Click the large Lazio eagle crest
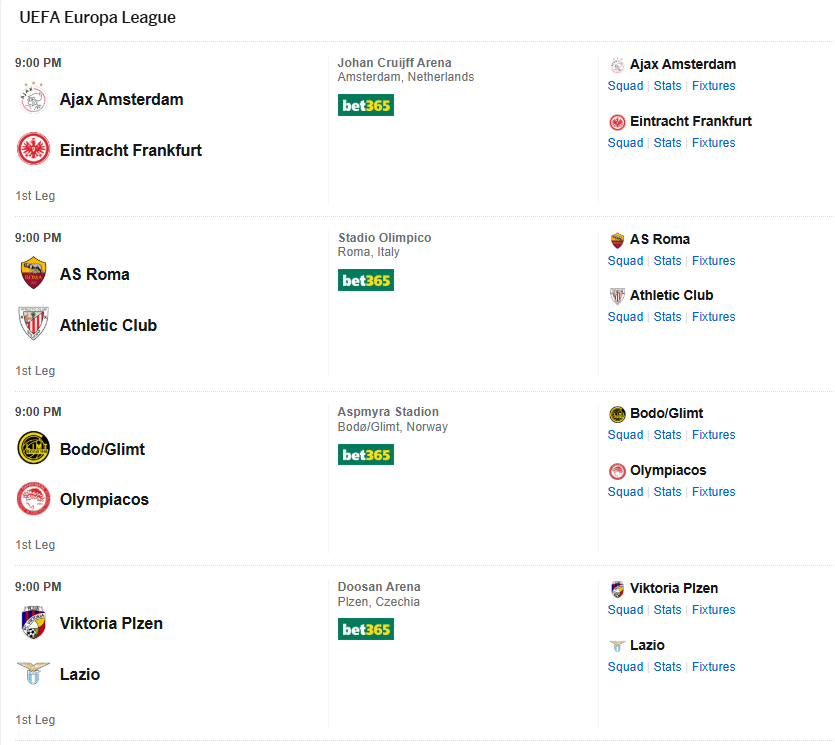Viewport: 835px width, 745px height. pos(33,674)
